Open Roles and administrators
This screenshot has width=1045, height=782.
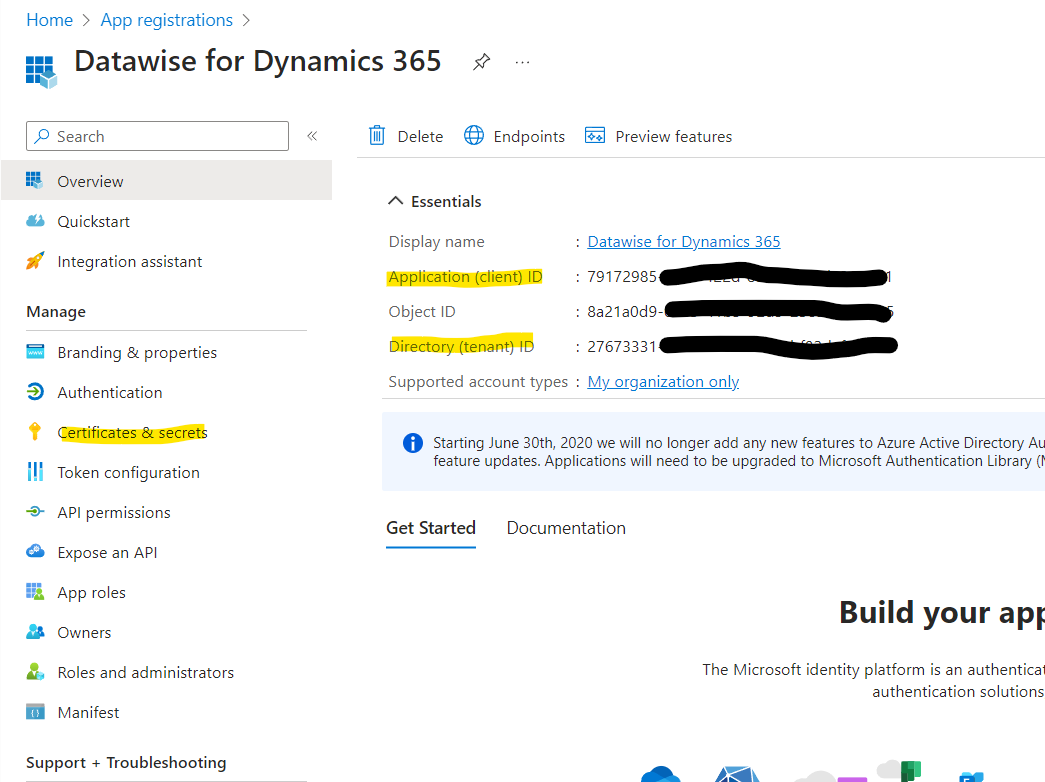coord(145,672)
